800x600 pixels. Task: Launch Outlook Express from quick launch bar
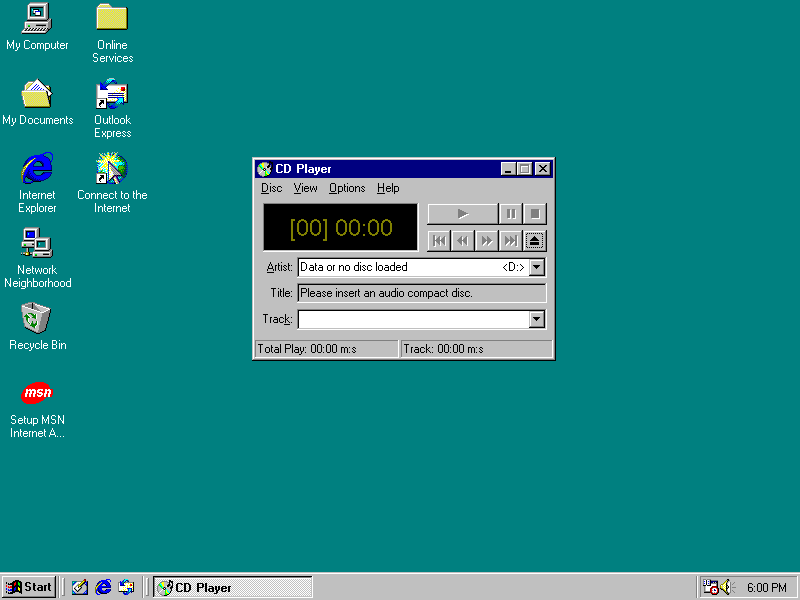(127, 587)
